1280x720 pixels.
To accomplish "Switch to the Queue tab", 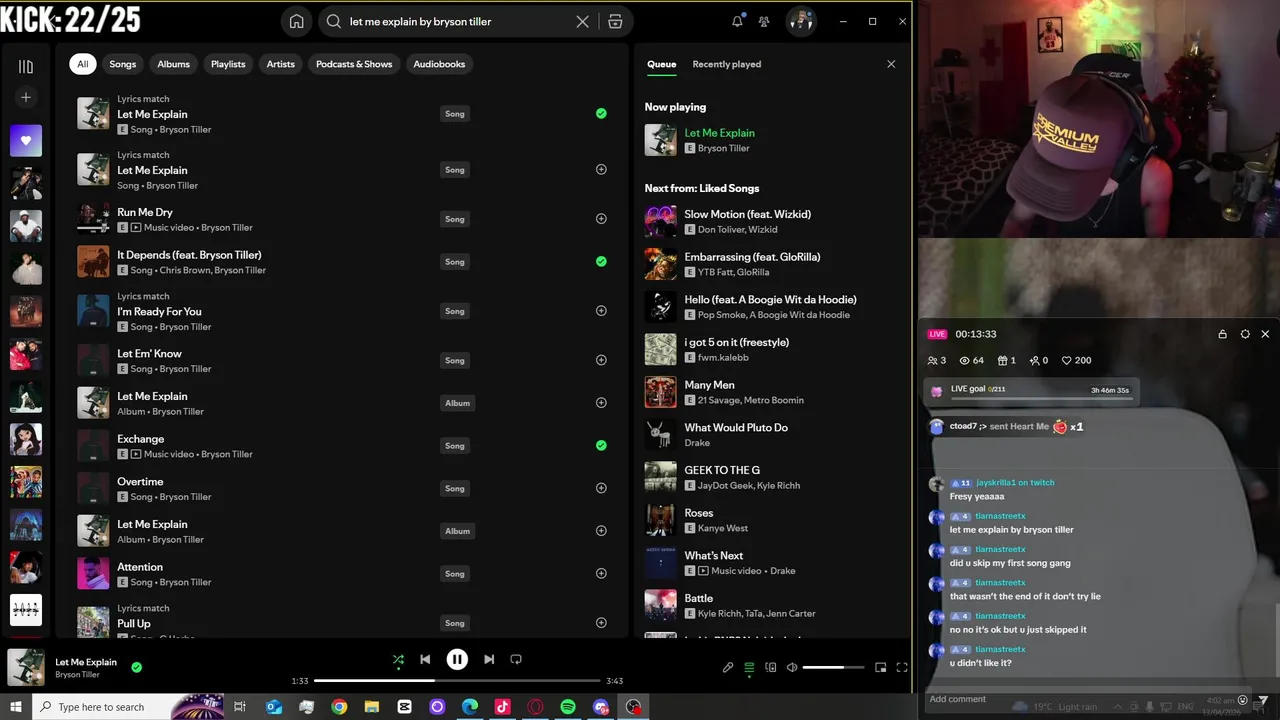I will coord(661,64).
